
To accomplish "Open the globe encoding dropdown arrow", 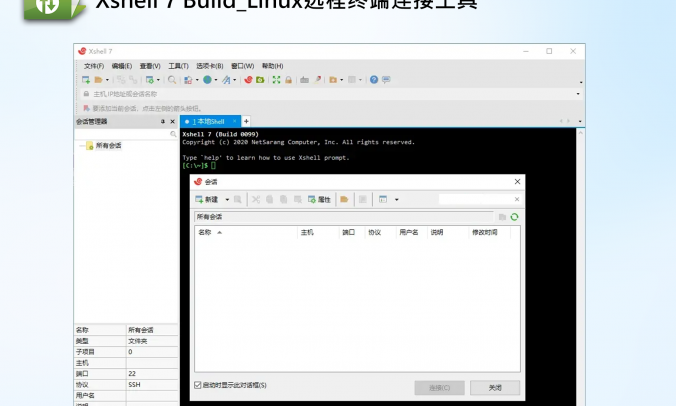I will click(x=216, y=80).
